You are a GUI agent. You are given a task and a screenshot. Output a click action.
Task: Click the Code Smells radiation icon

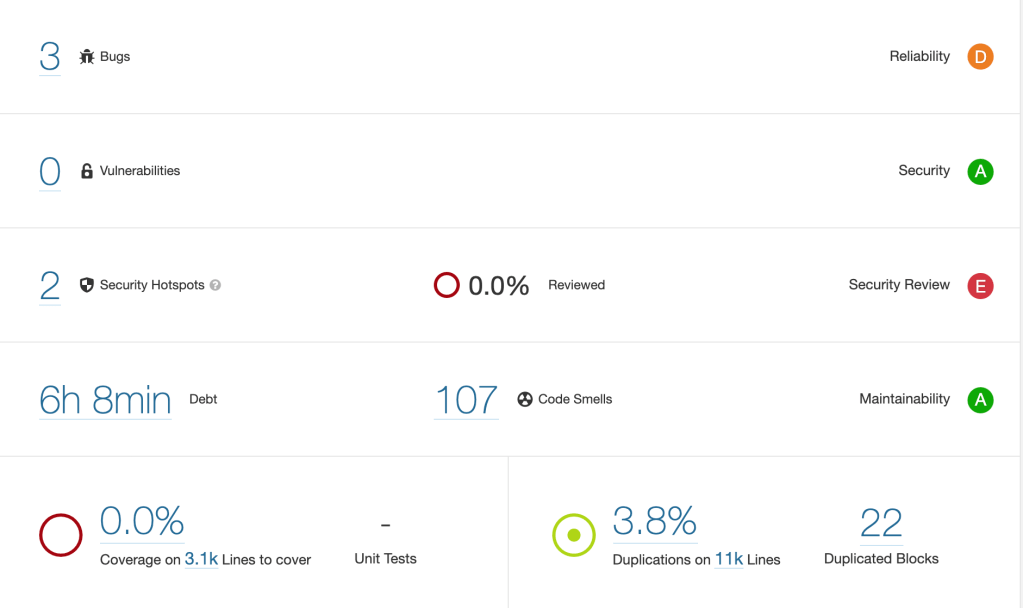point(525,399)
